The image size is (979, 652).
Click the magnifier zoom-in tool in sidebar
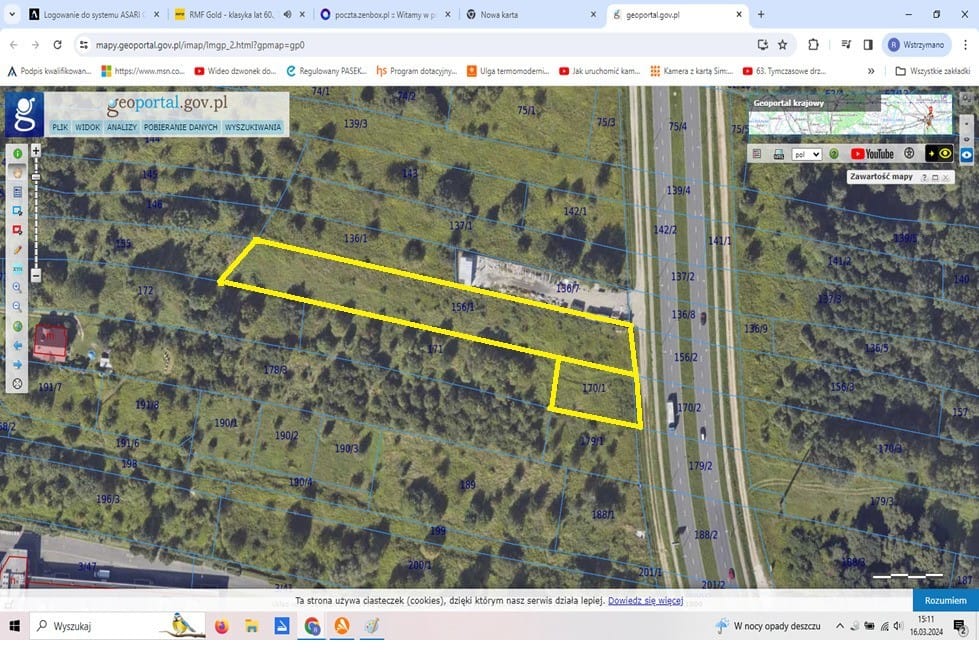(x=17, y=288)
